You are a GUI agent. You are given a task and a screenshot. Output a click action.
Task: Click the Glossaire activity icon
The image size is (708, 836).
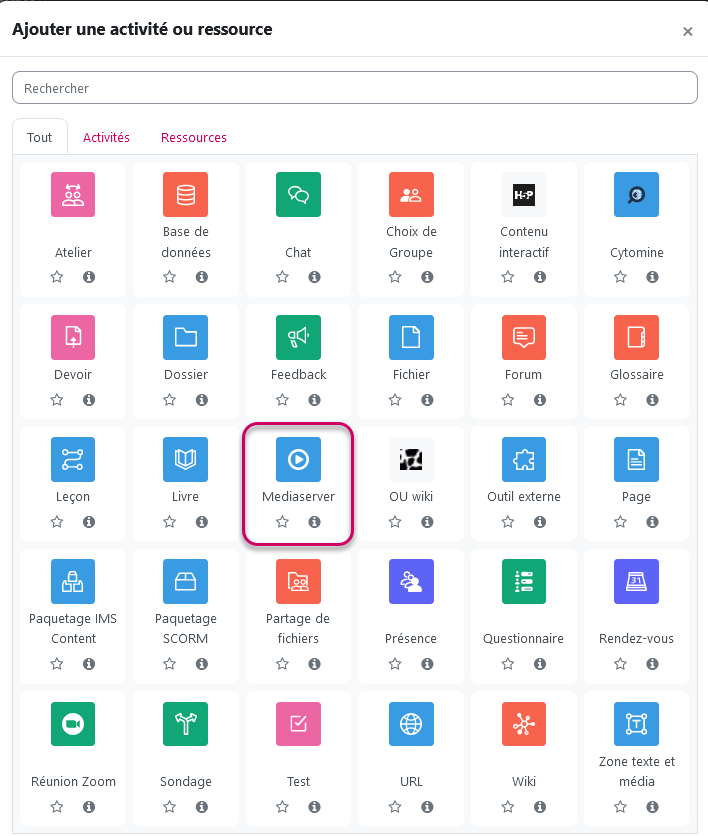[637, 337]
